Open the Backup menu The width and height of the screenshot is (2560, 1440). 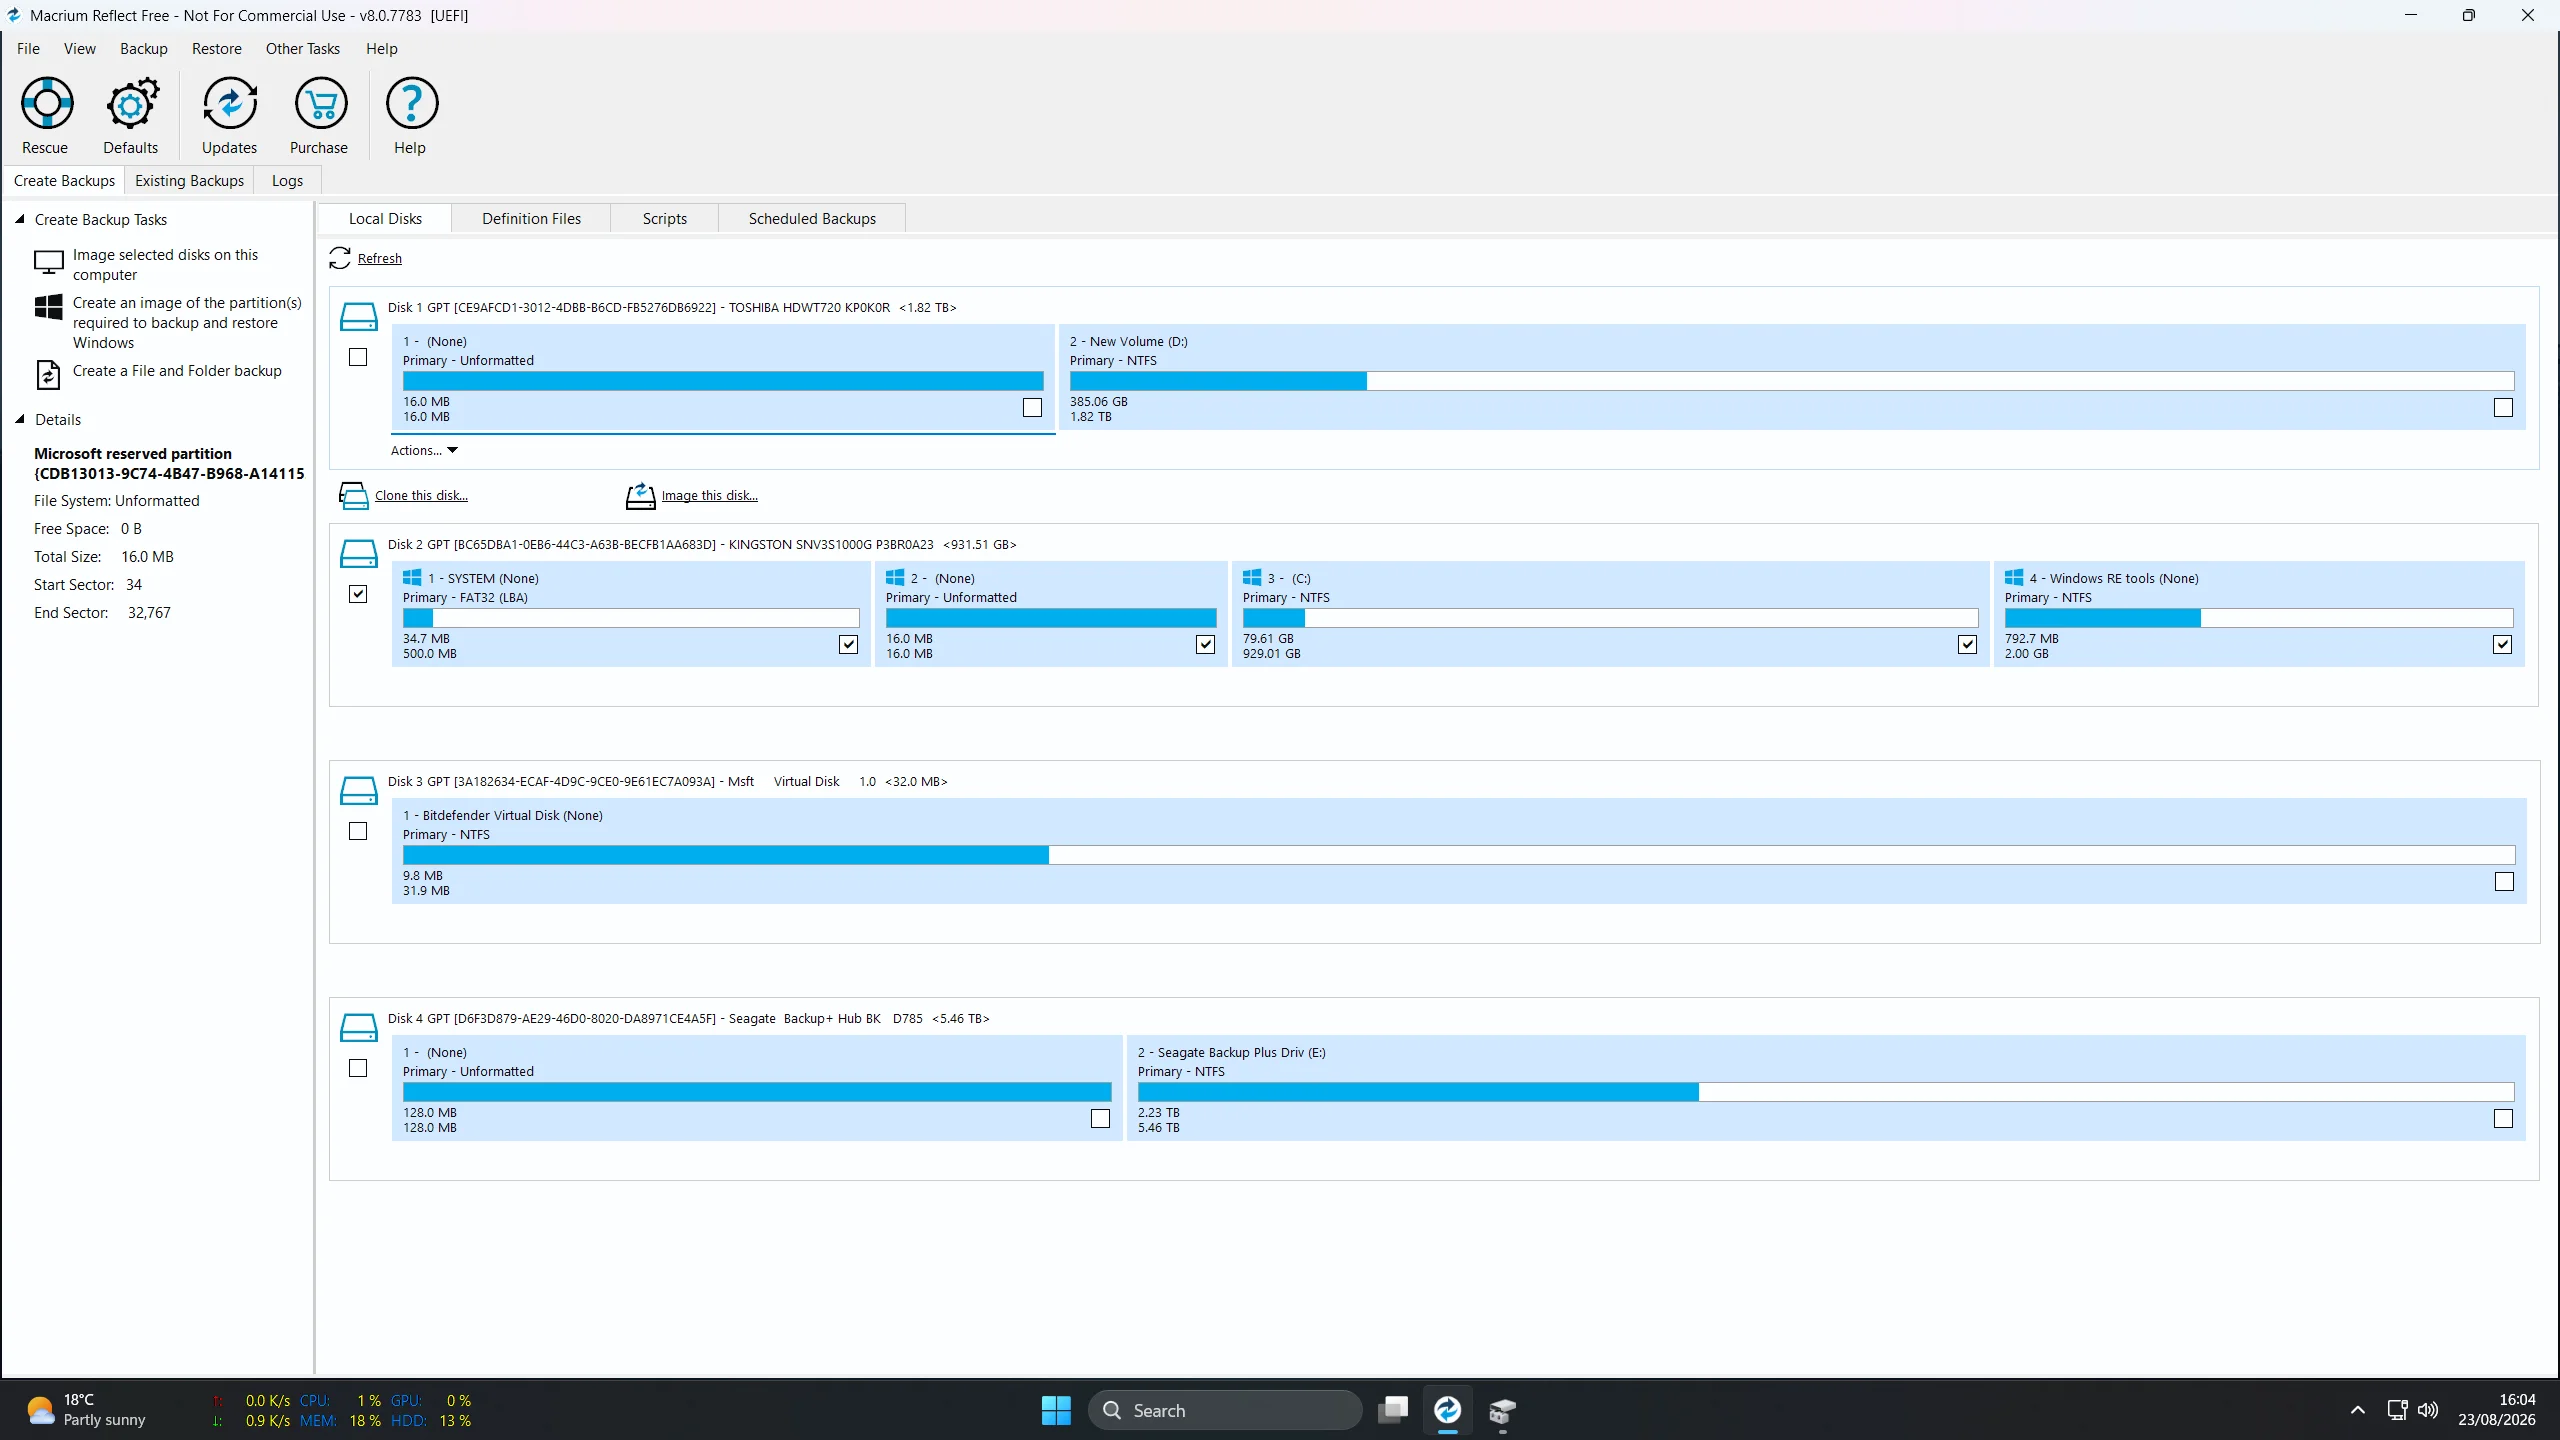tap(144, 48)
